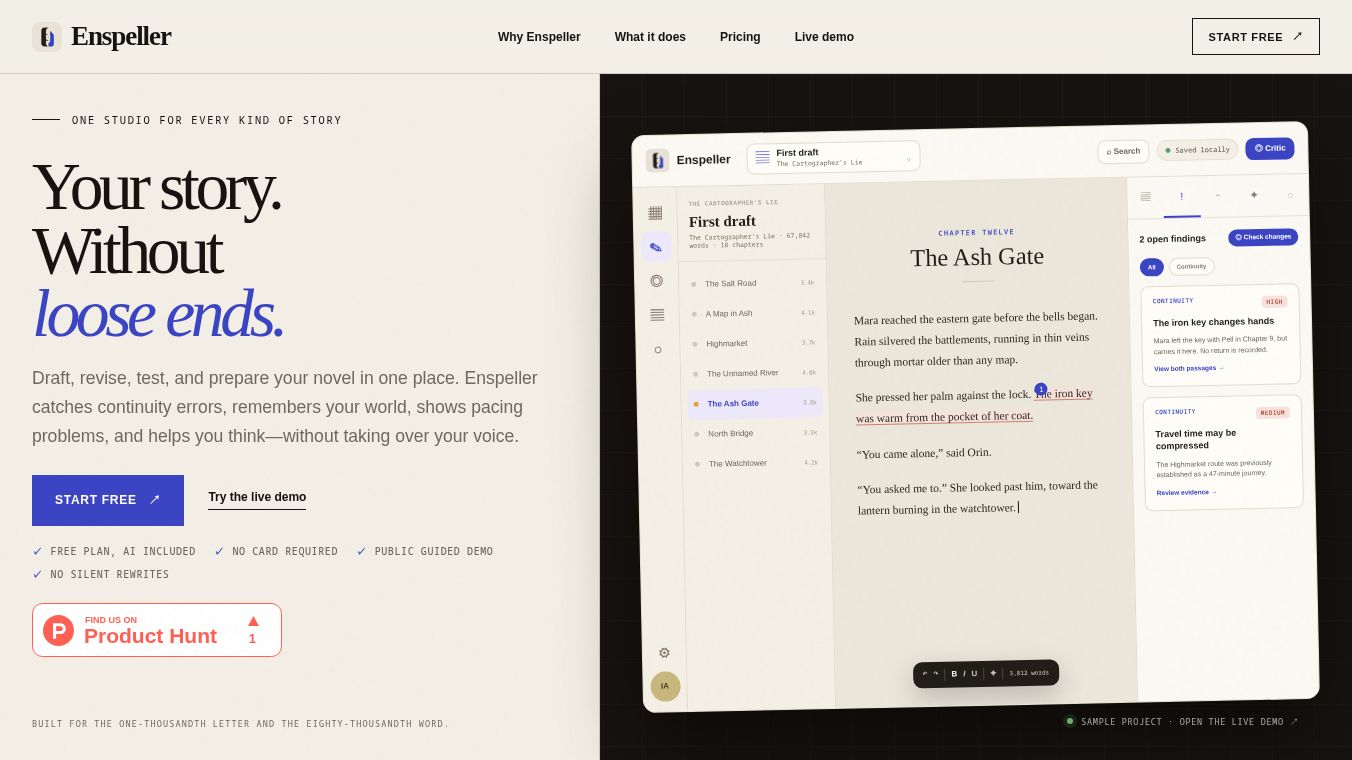The width and height of the screenshot is (1352, 760).
Task: Click the undo arrow in floating editor toolbar
Action: click(x=925, y=674)
